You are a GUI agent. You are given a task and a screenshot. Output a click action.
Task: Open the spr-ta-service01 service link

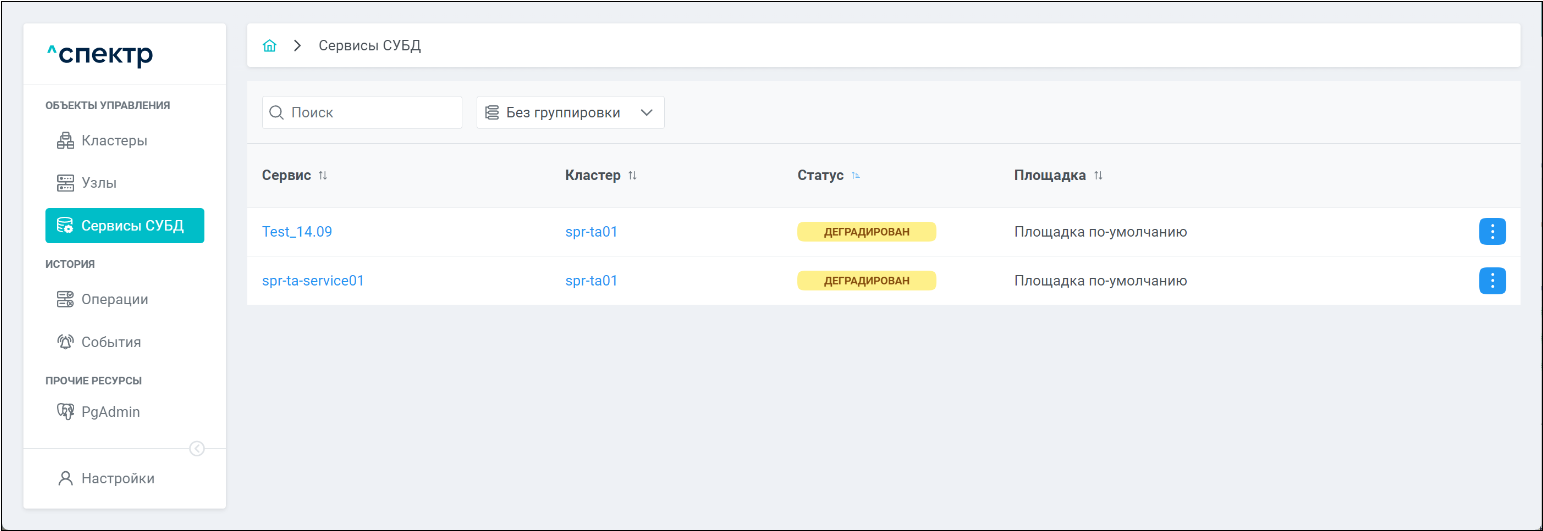point(313,281)
